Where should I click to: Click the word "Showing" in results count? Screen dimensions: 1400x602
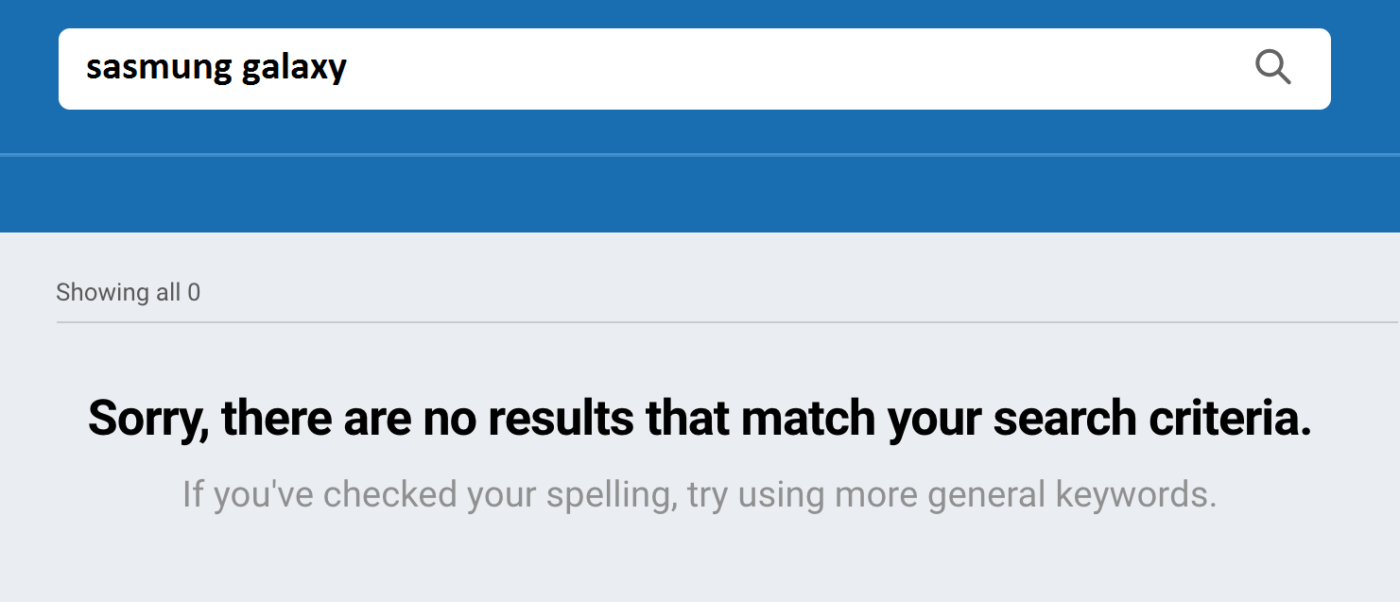[102, 292]
